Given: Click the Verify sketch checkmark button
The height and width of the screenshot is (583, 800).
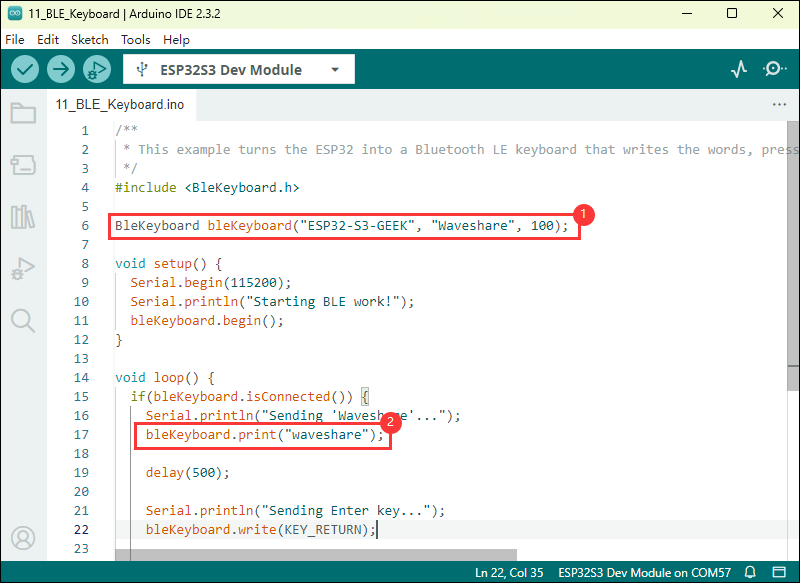Looking at the screenshot, I should click(x=25, y=70).
